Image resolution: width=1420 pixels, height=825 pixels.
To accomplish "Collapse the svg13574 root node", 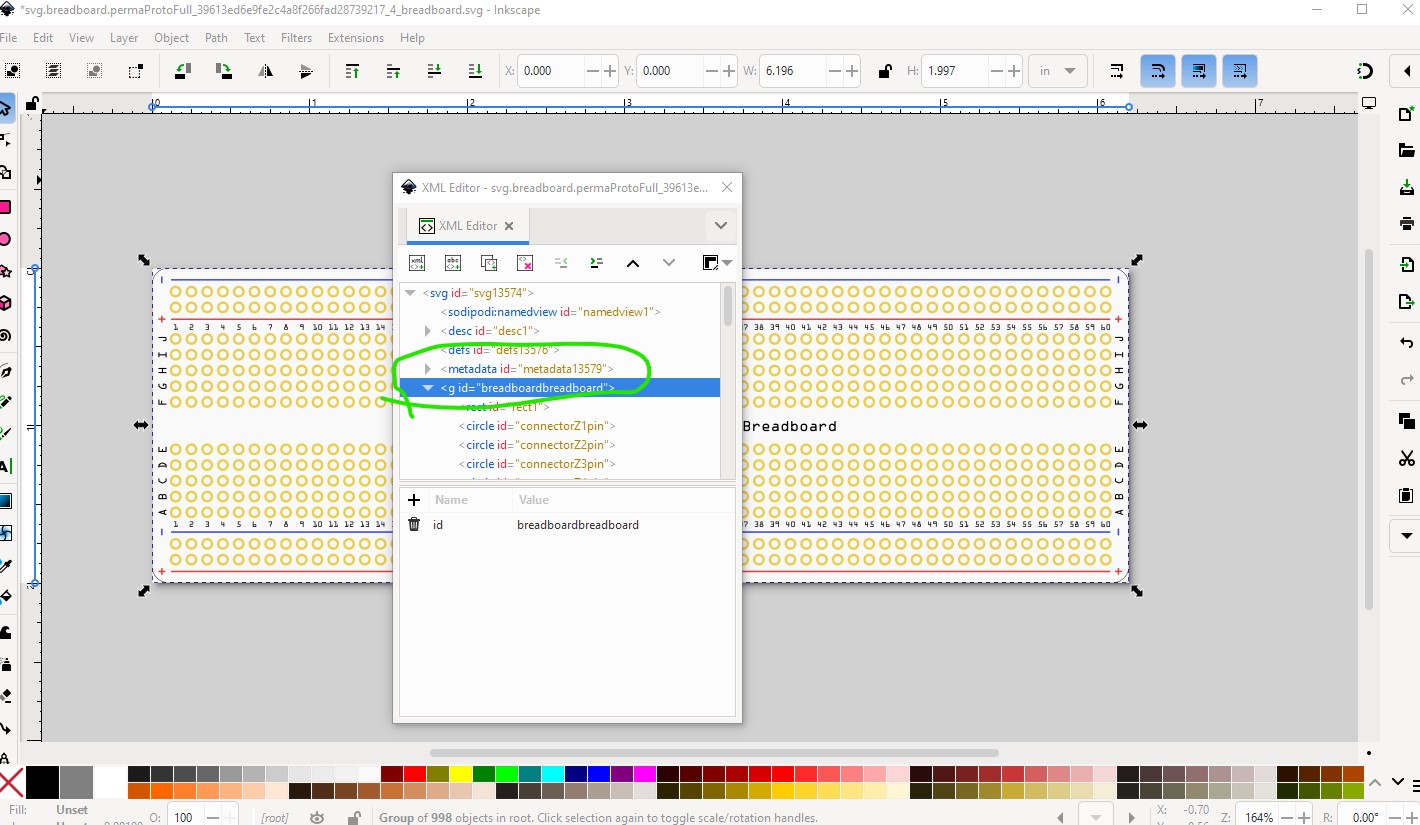I will click(410, 293).
